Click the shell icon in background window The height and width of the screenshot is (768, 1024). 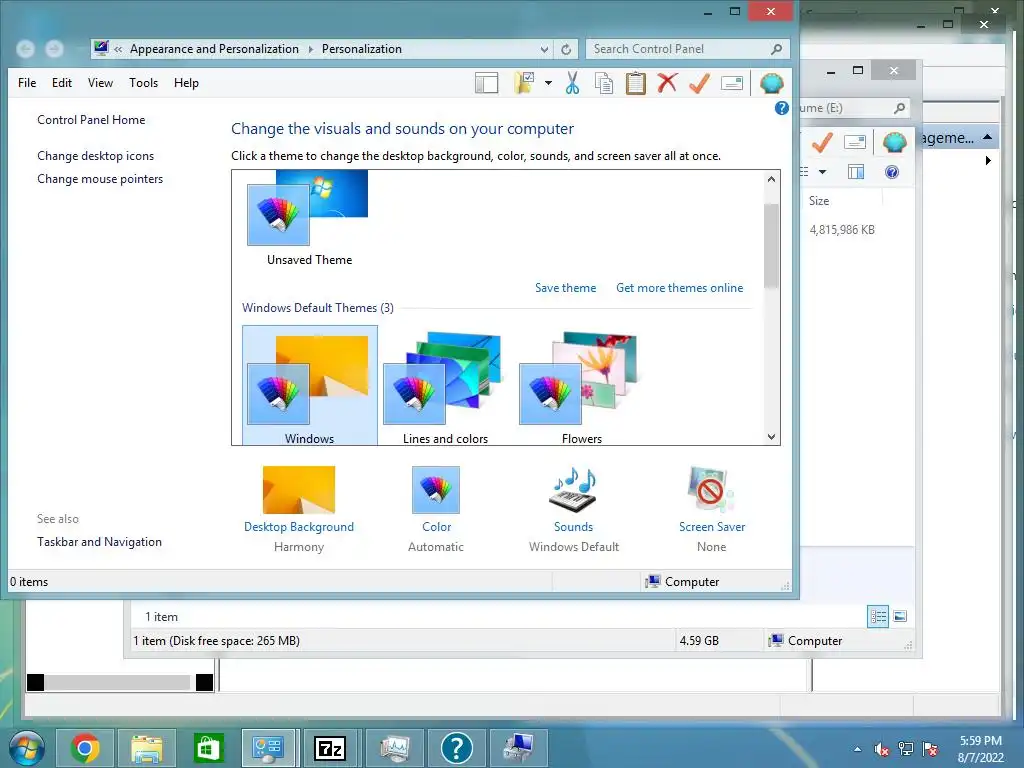coord(894,142)
